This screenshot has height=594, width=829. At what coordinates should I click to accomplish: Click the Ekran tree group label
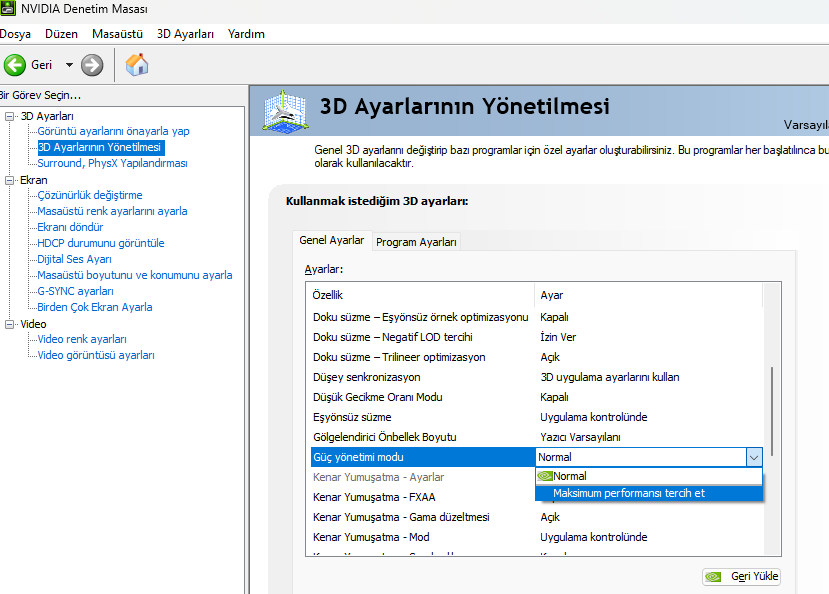point(34,180)
